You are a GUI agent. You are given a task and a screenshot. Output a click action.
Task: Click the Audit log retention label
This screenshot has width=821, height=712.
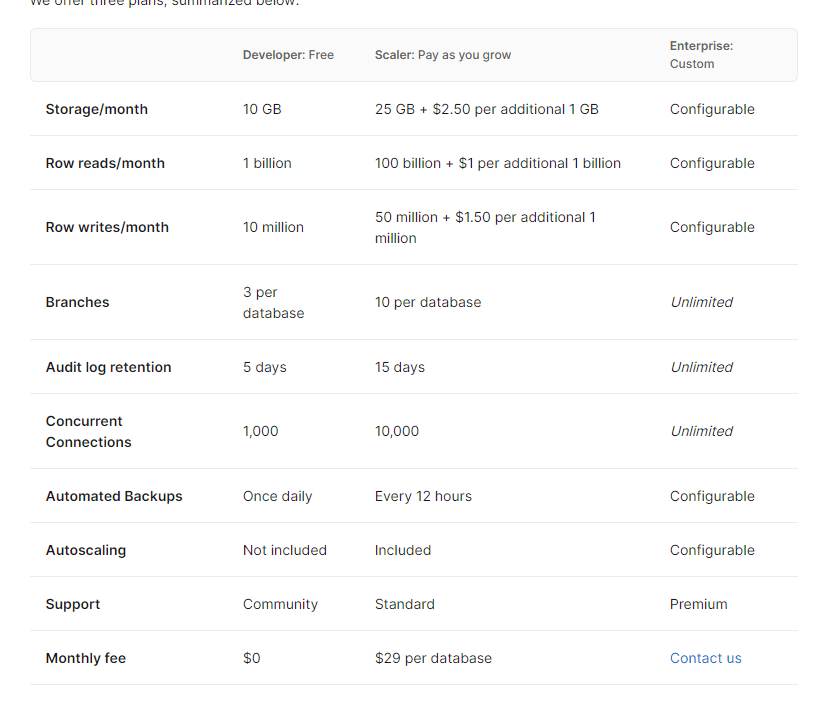pyautogui.click(x=108, y=367)
